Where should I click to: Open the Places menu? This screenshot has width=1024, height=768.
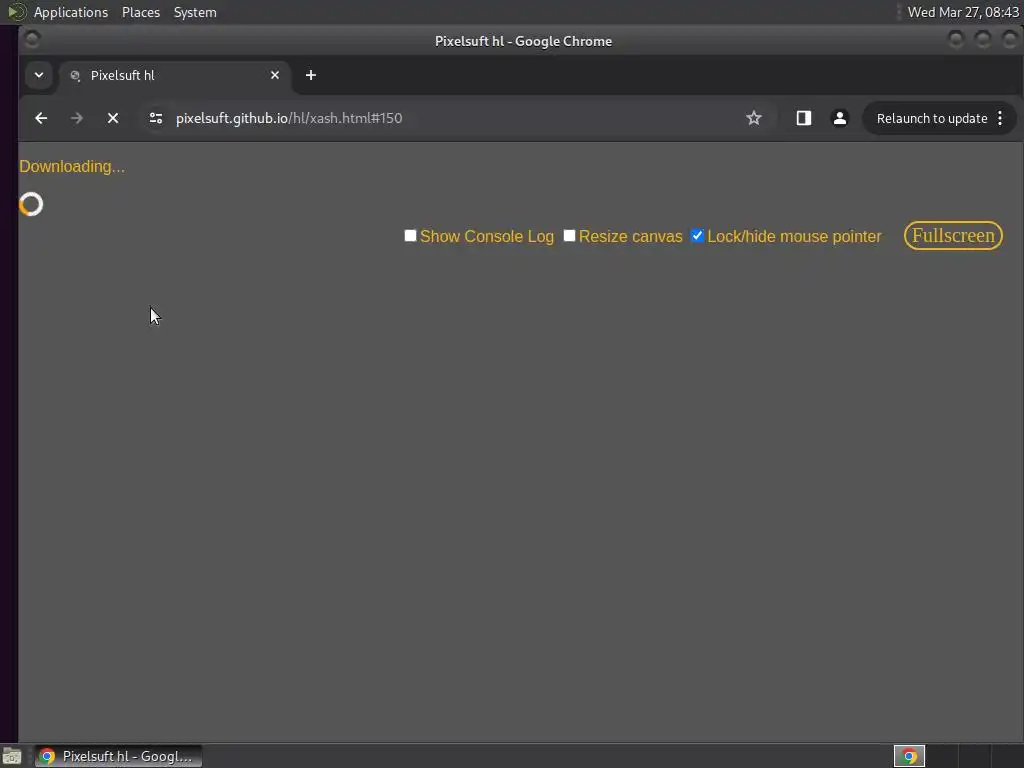pyautogui.click(x=141, y=12)
